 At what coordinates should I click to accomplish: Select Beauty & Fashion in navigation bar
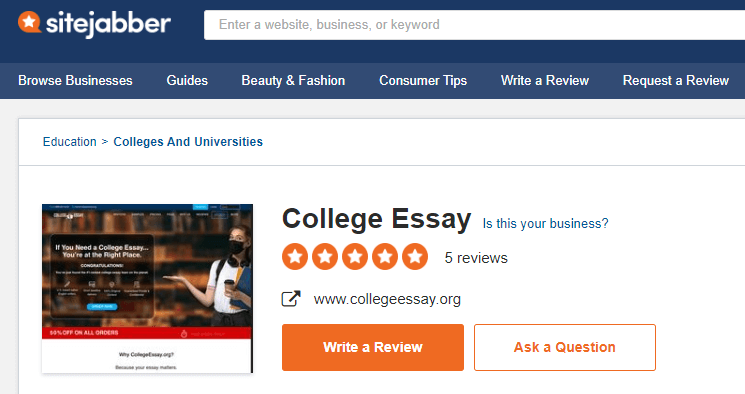[293, 80]
